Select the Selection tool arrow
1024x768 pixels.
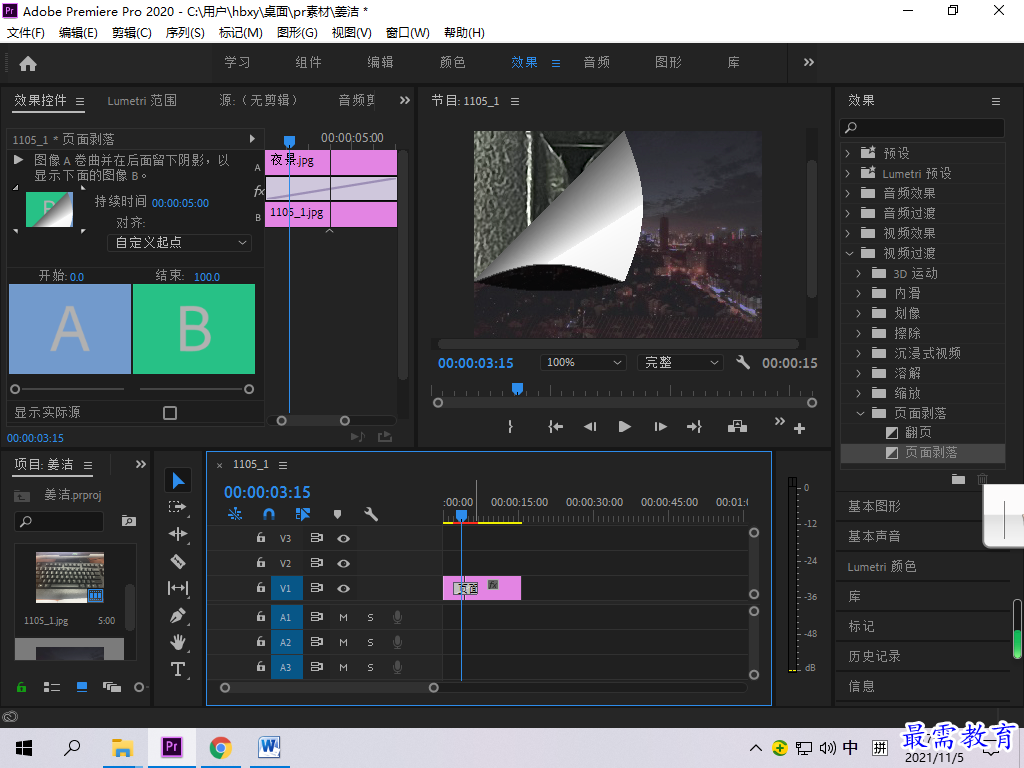[x=178, y=481]
